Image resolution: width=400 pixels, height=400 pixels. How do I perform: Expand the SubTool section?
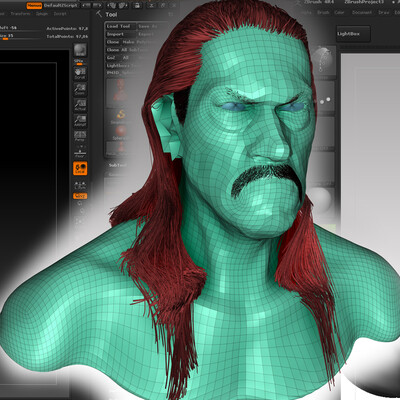[118, 165]
